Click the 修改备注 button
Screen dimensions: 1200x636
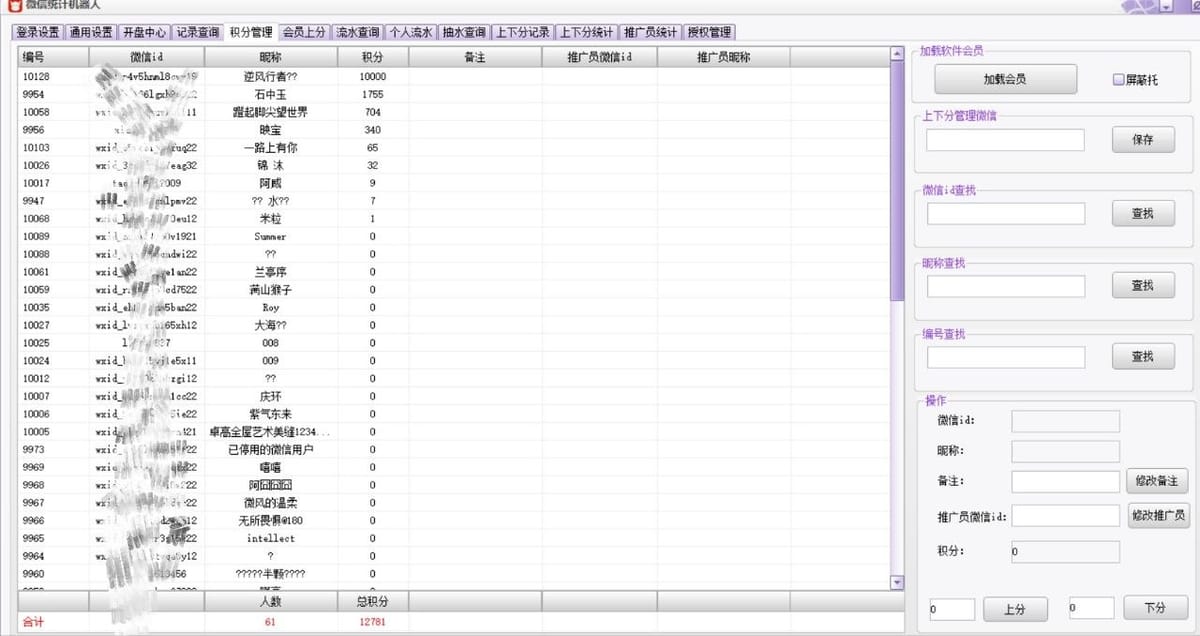click(x=1157, y=481)
